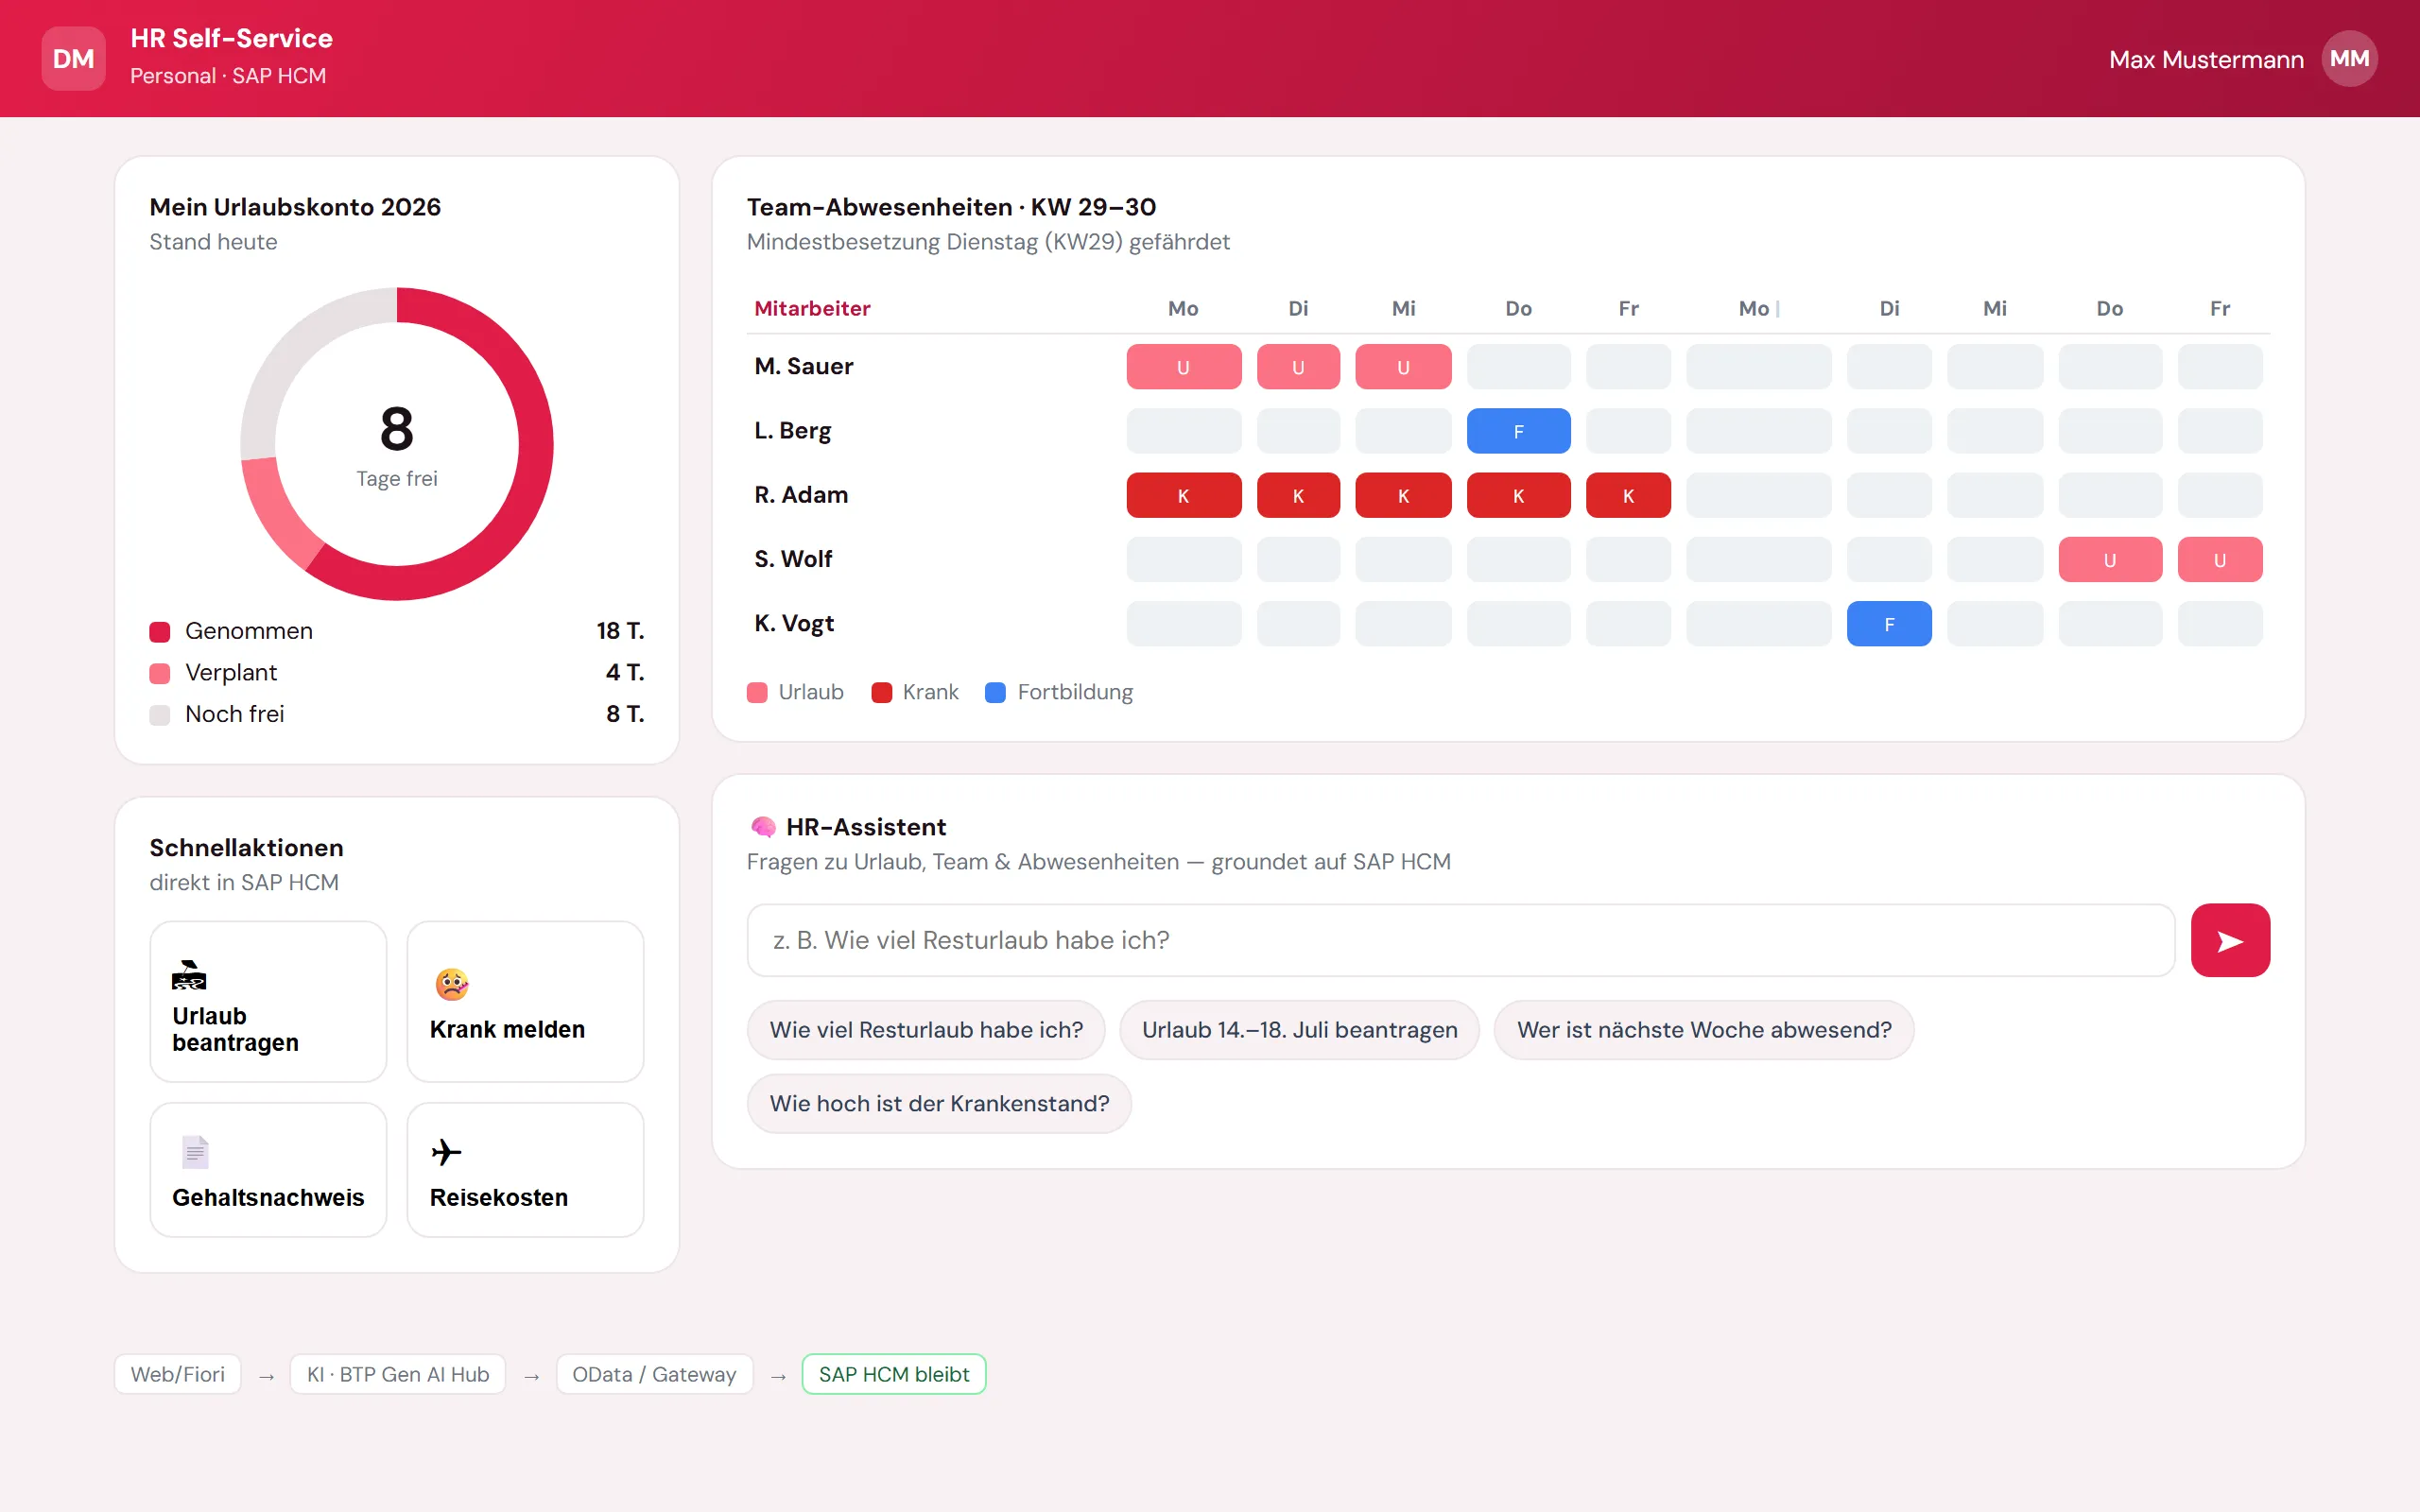The image size is (2420, 1512).
Task: Click employee name L. Berg
Action: 793,430
